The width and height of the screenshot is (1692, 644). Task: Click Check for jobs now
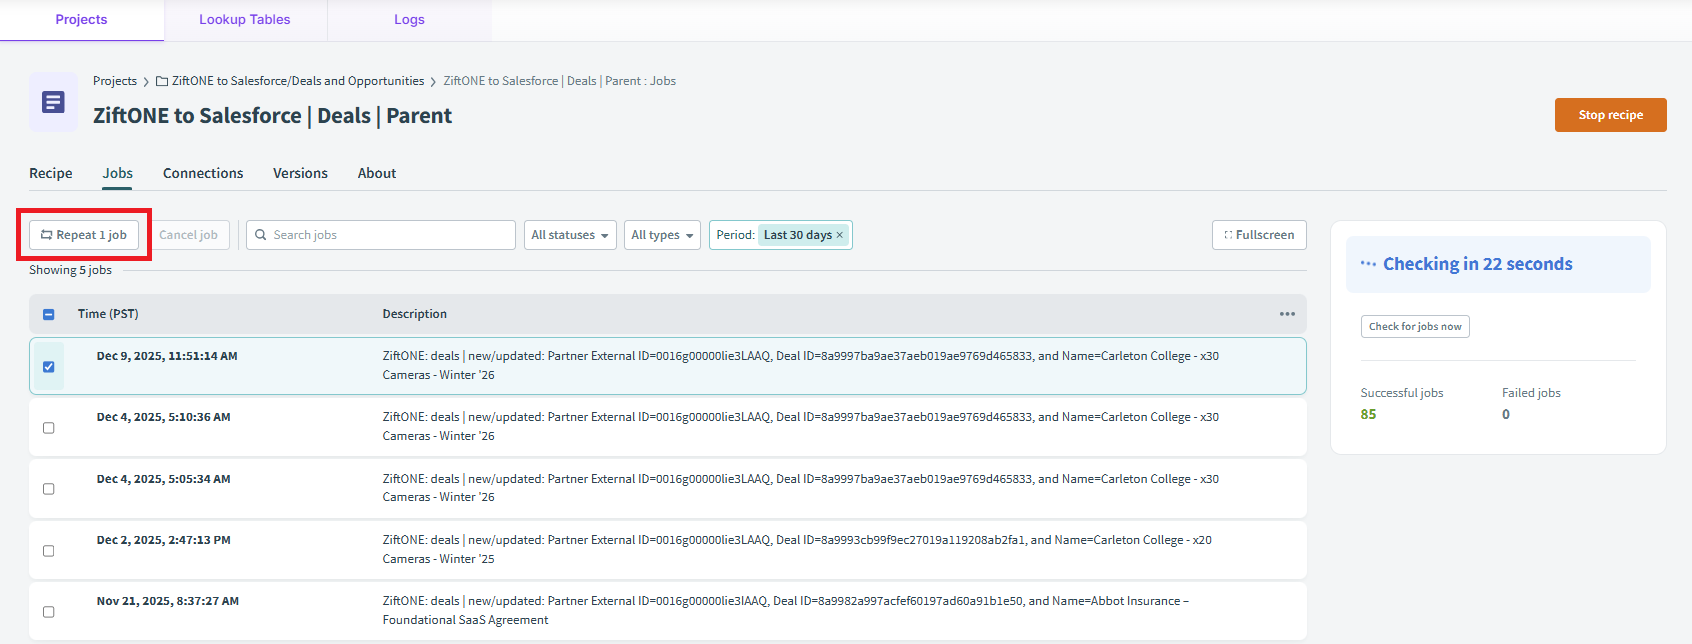[x=1415, y=327]
